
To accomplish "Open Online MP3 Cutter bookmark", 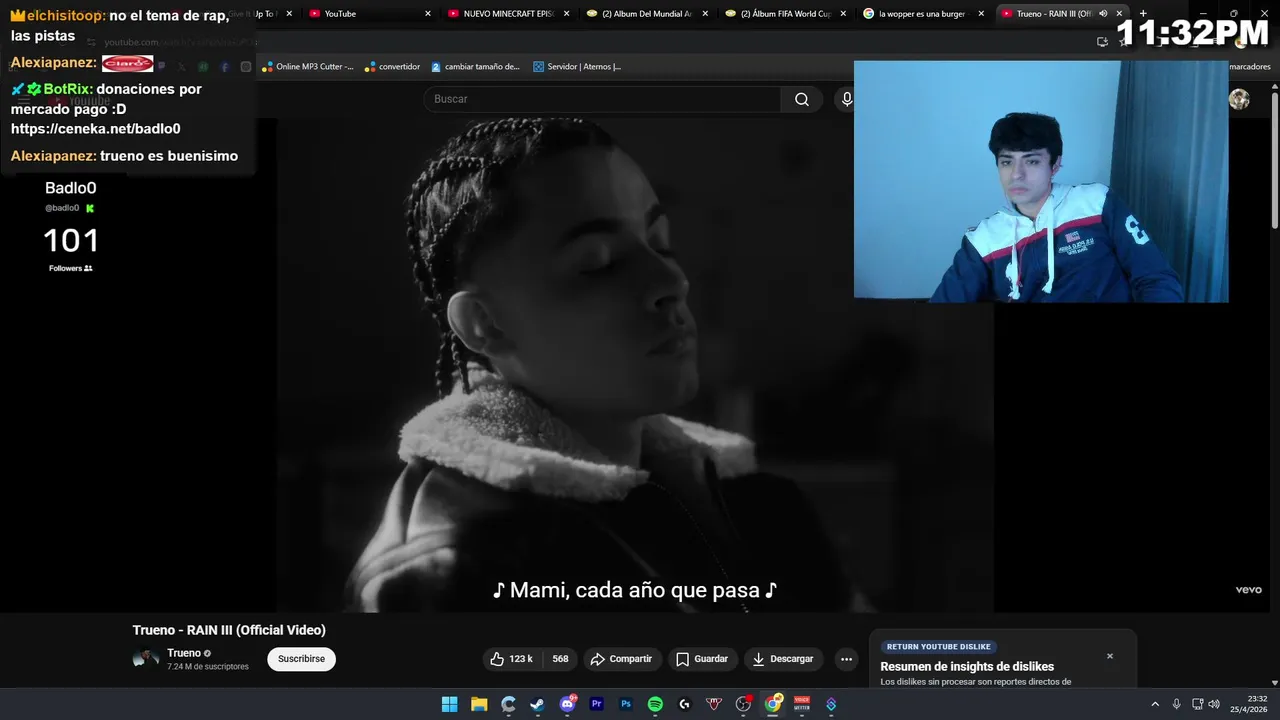I will (308, 67).
